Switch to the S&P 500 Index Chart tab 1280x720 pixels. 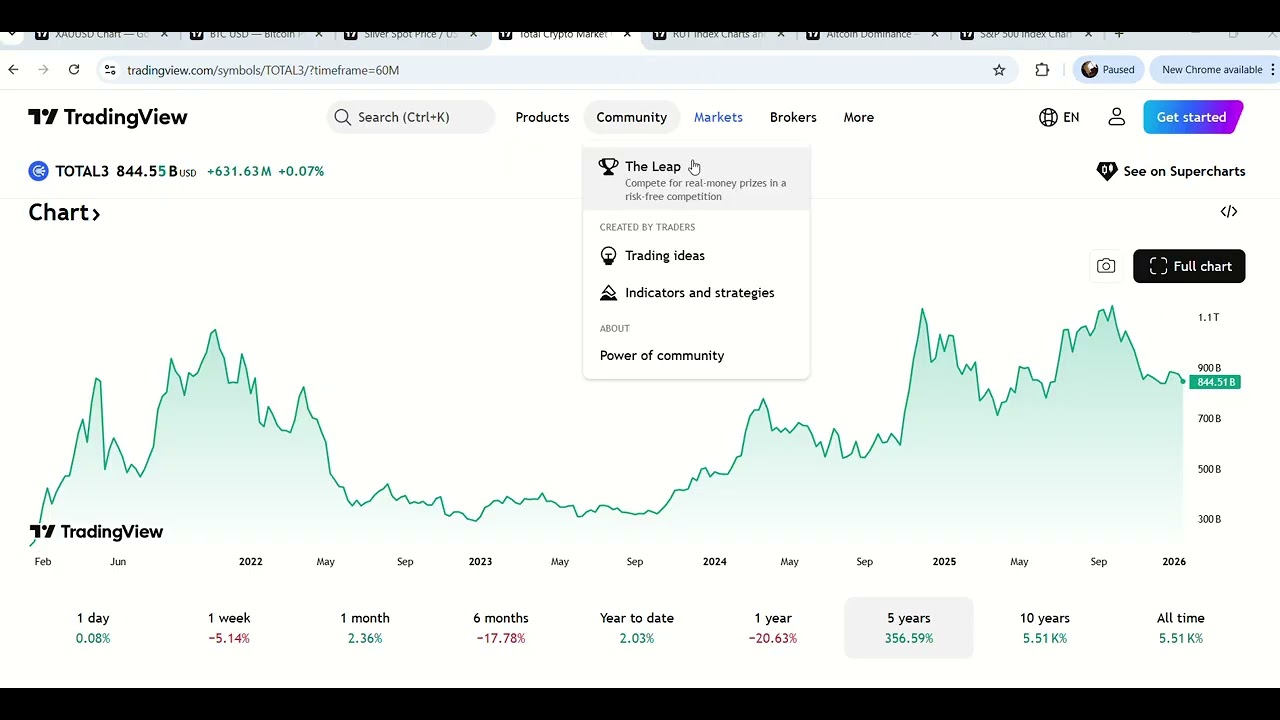(x=1024, y=34)
